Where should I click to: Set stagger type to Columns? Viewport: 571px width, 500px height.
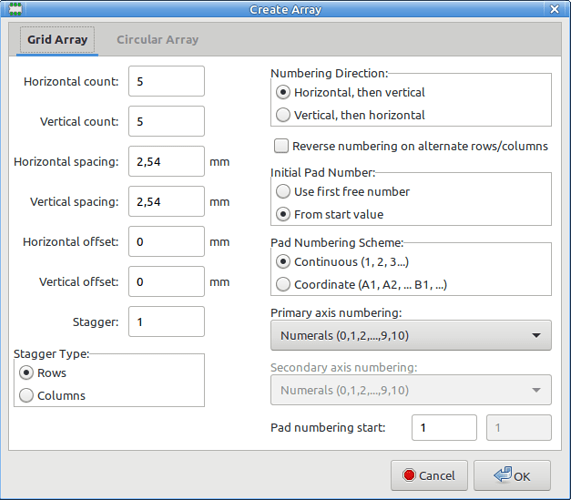coord(26,395)
